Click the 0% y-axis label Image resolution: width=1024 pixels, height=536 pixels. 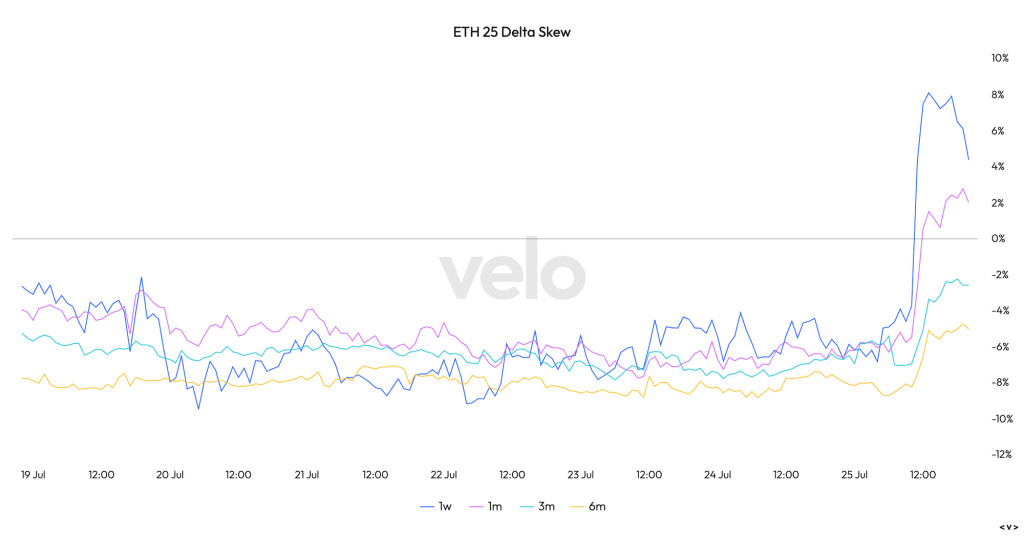pyautogui.click(x=998, y=239)
